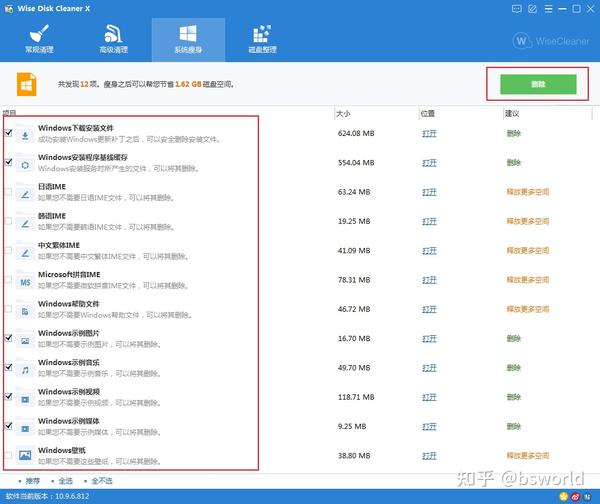Click the Wise Disk Cleaner app icon in title bar
600x504 pixels.
pyautogui.click(x=8, y=8)
